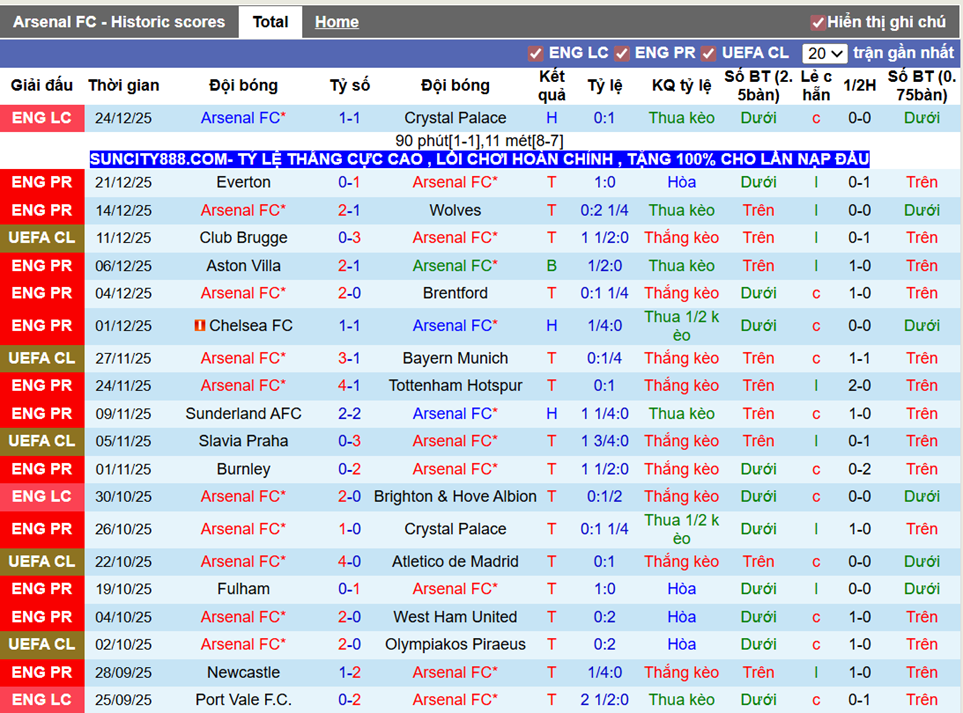Click the odds 2 1/2:0 in Port Vale row
963x713 pixels.
tap(605, 699)
